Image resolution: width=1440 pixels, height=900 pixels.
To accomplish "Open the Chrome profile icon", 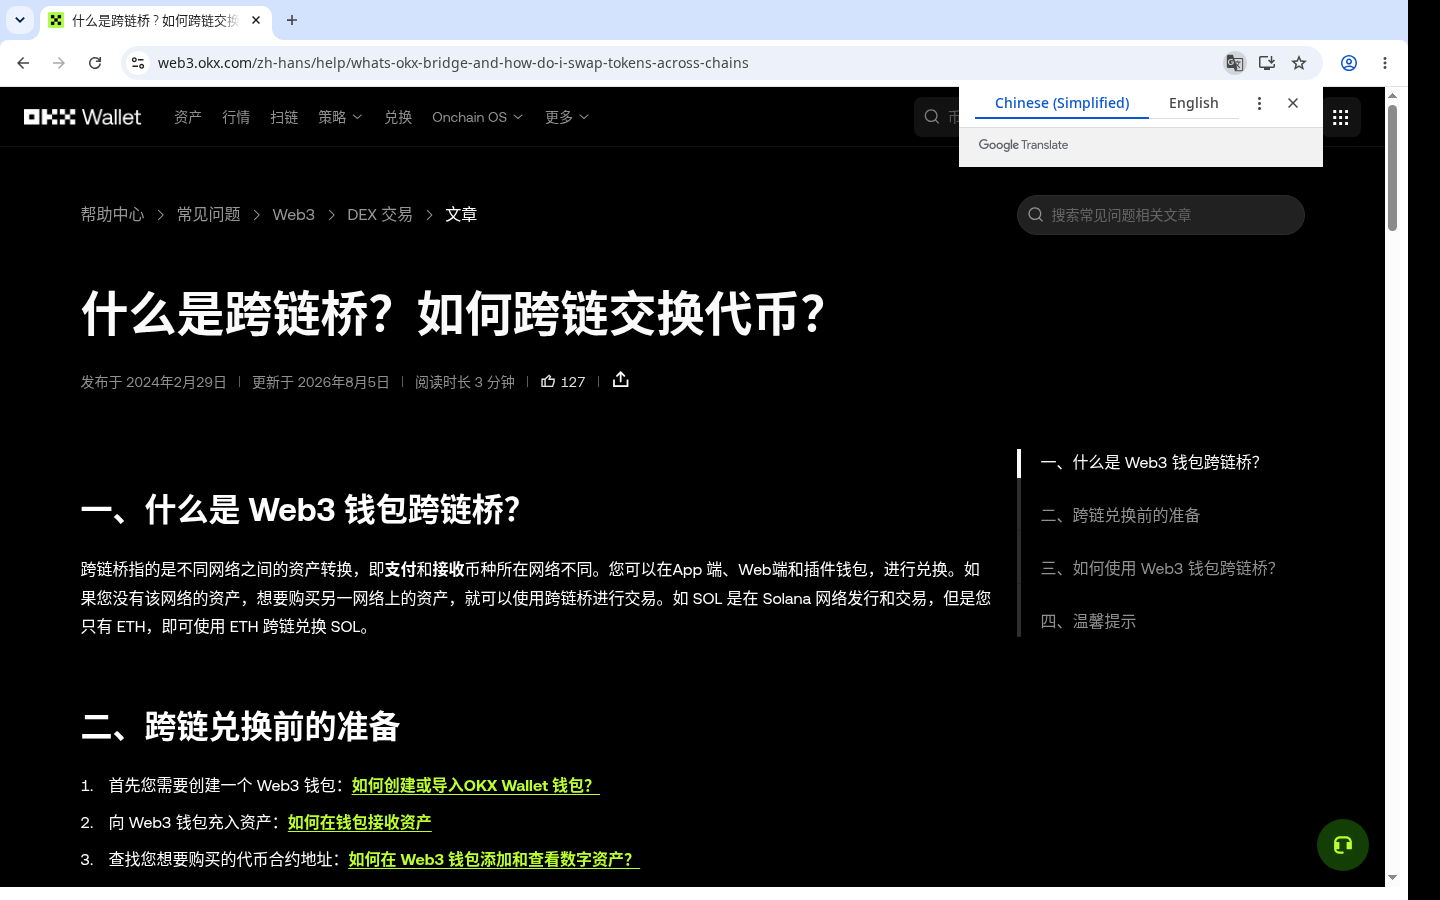I will coord(1349,63).
